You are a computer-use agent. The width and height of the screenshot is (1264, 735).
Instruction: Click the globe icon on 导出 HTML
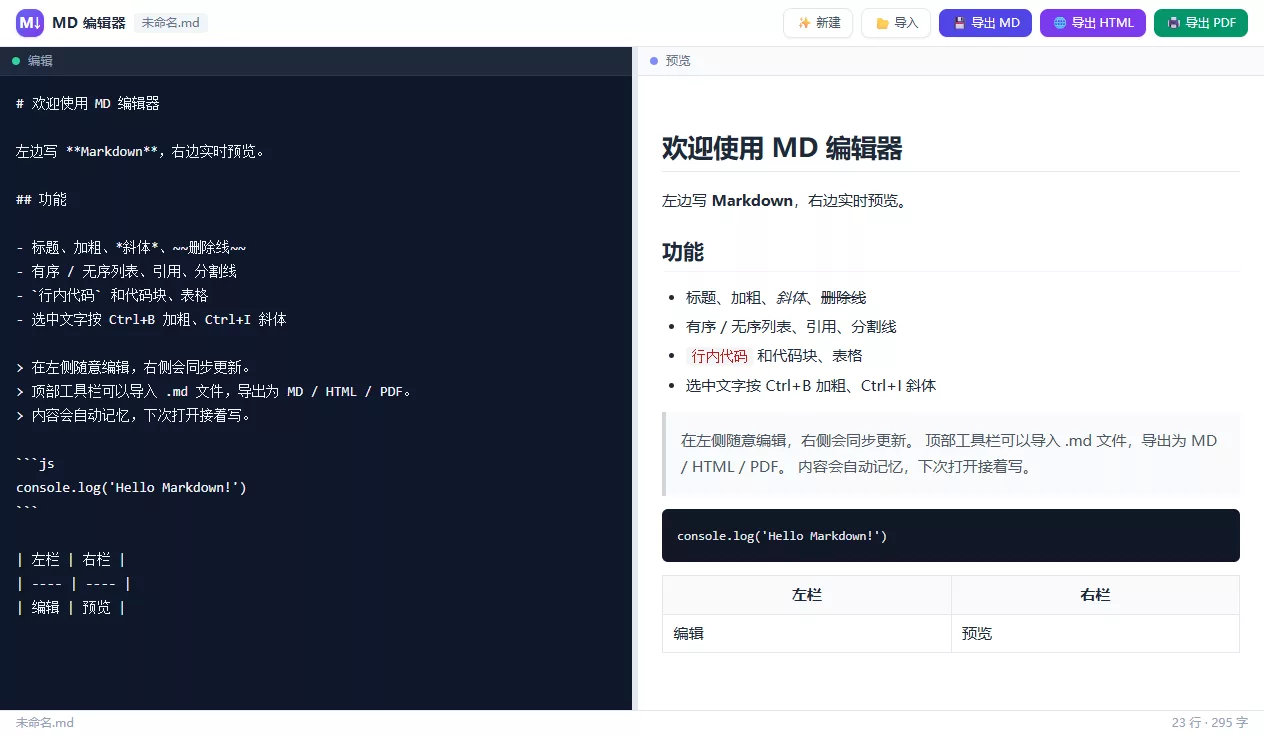pos(1060,23)
